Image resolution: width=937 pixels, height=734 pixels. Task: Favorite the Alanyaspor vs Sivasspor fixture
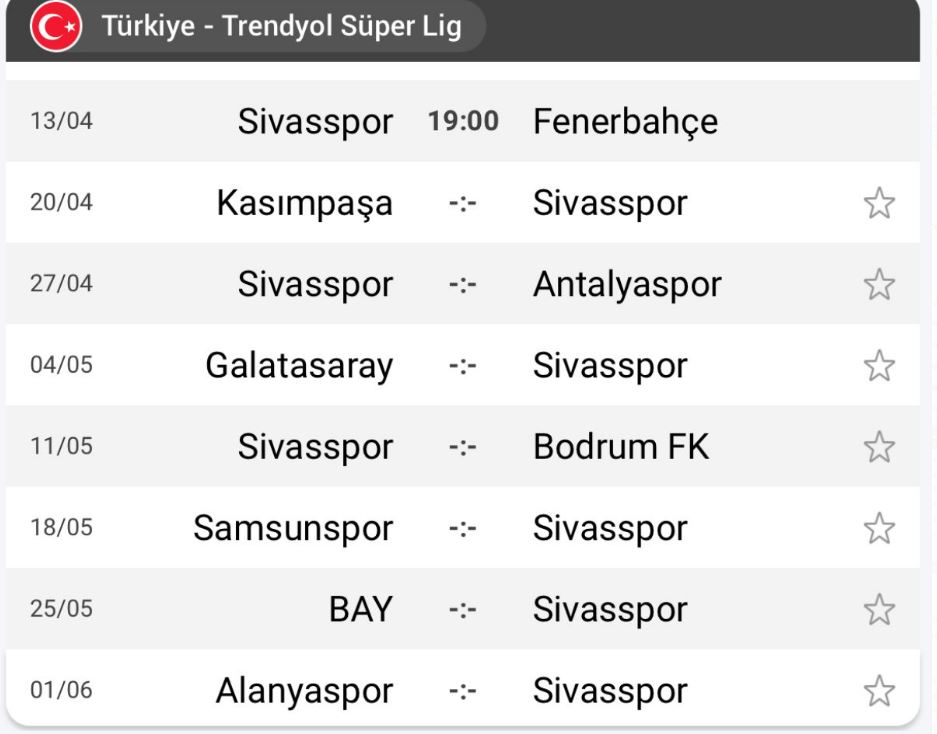tap(878, 690)
